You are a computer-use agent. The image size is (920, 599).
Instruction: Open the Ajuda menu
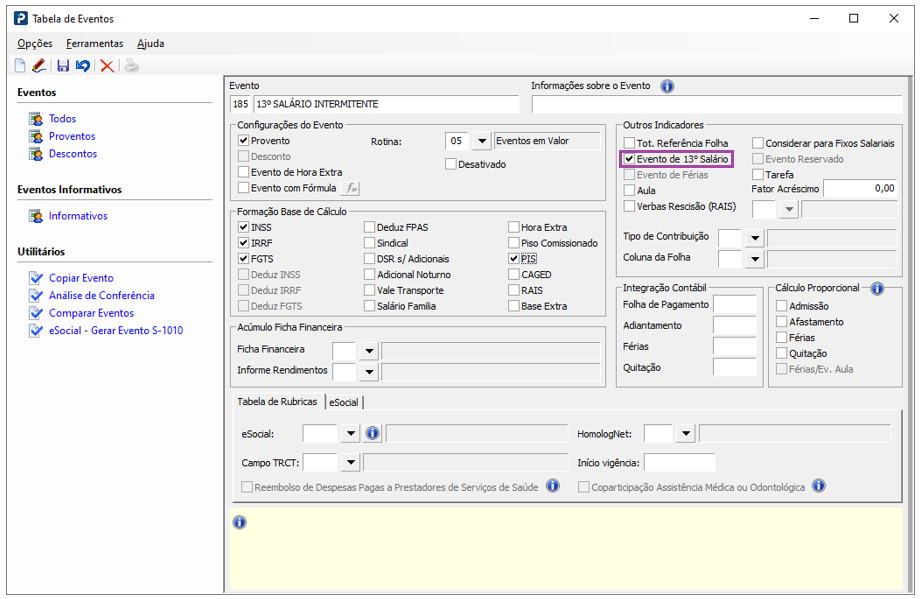151,43
